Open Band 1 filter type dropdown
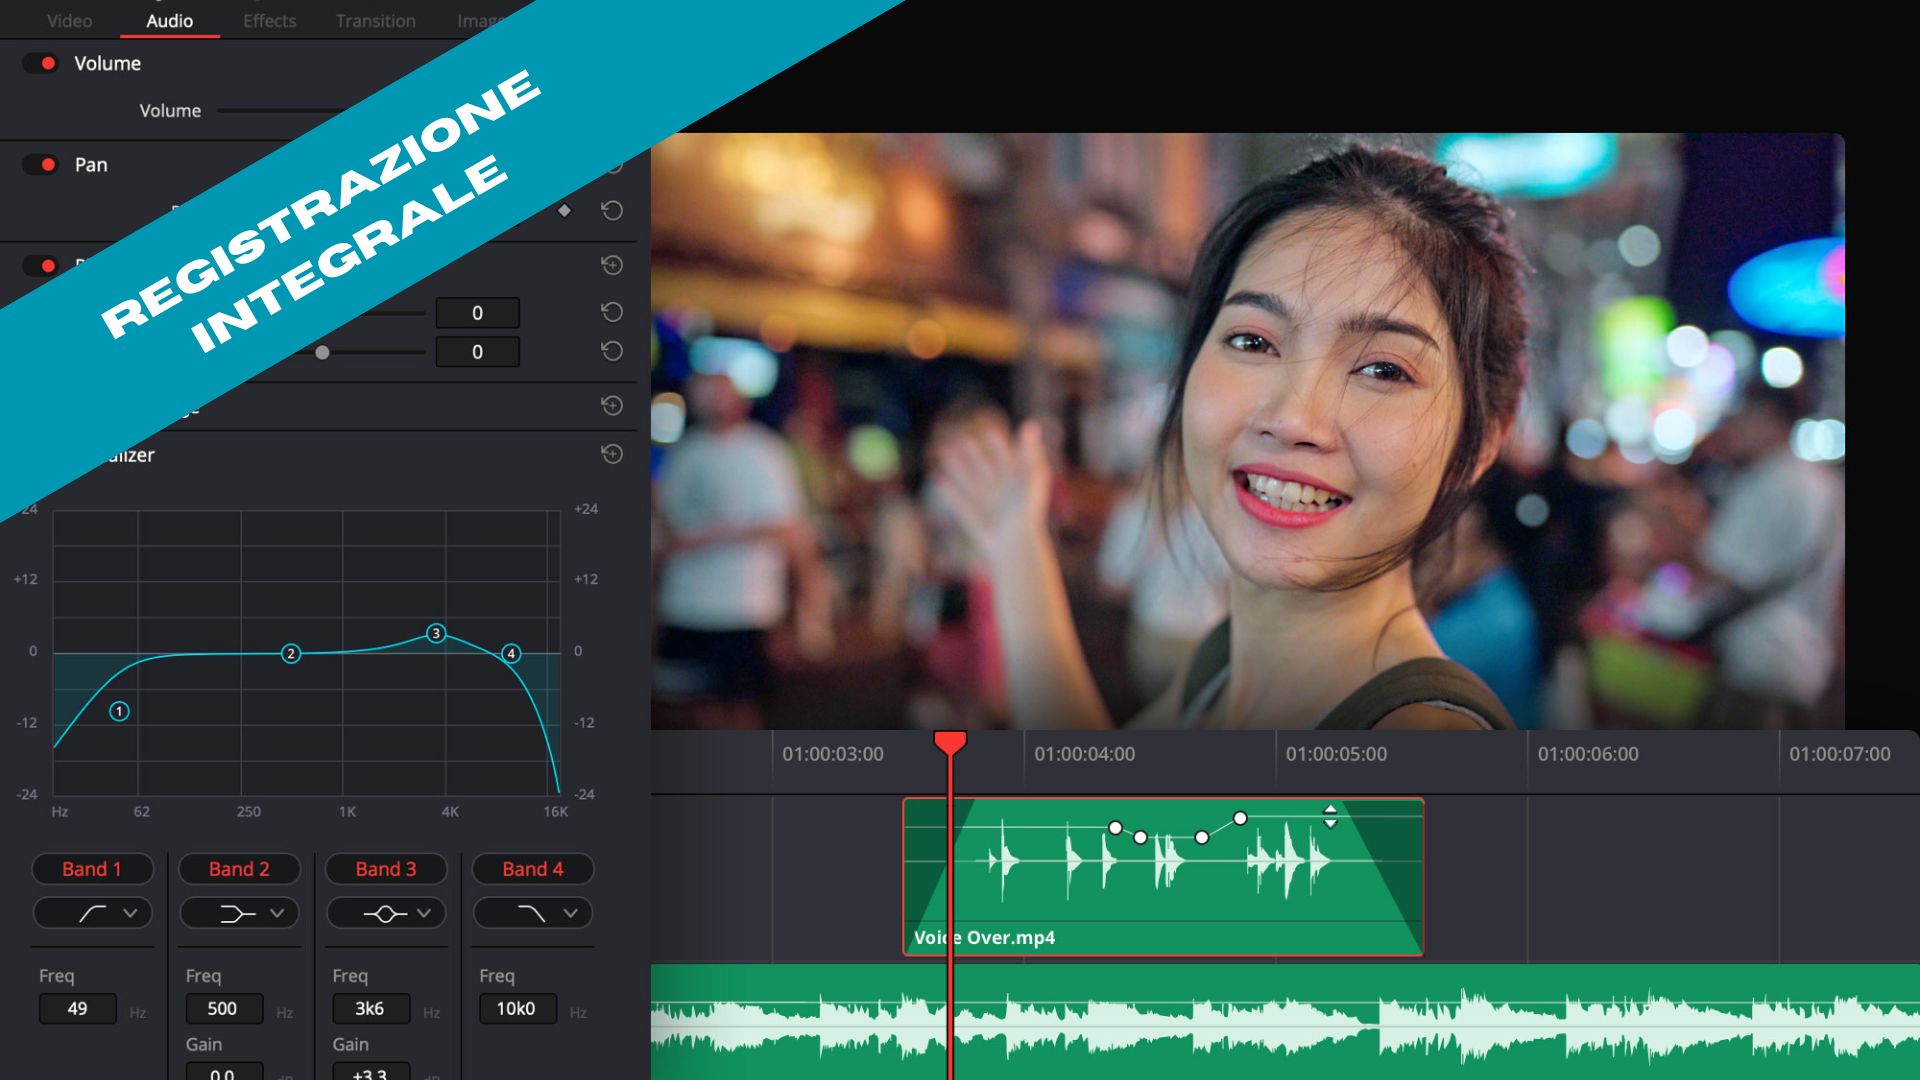This screenshot has height=1080, width=1920. [x=93, y=913]
